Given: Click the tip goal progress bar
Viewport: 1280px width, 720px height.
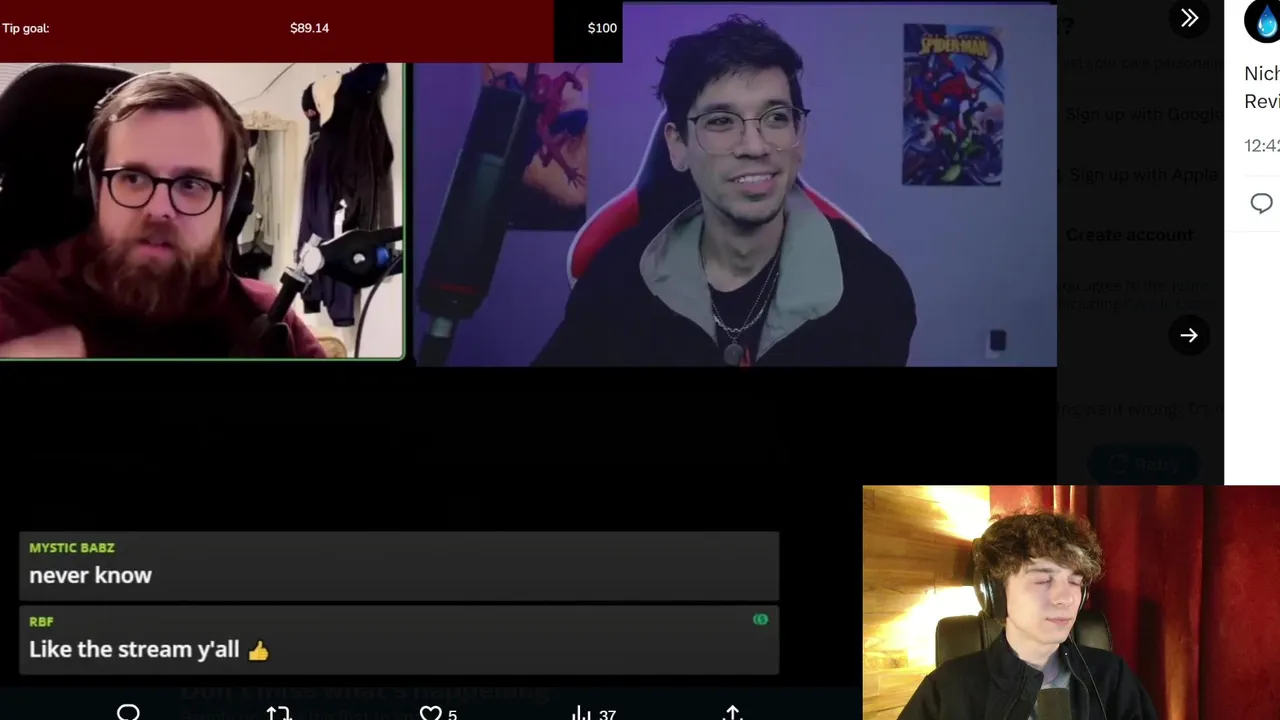Looking at the screenshot, I should [311, 29].
